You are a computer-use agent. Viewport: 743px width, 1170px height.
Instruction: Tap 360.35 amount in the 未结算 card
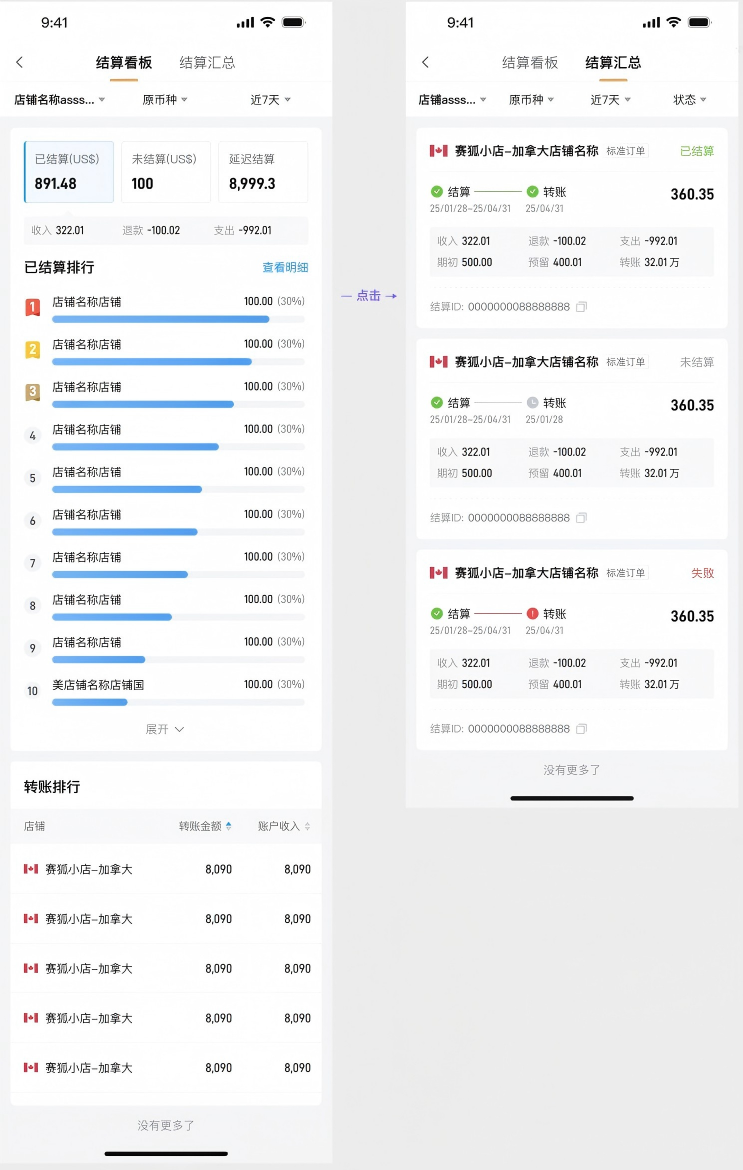click(x=692, y=405)
